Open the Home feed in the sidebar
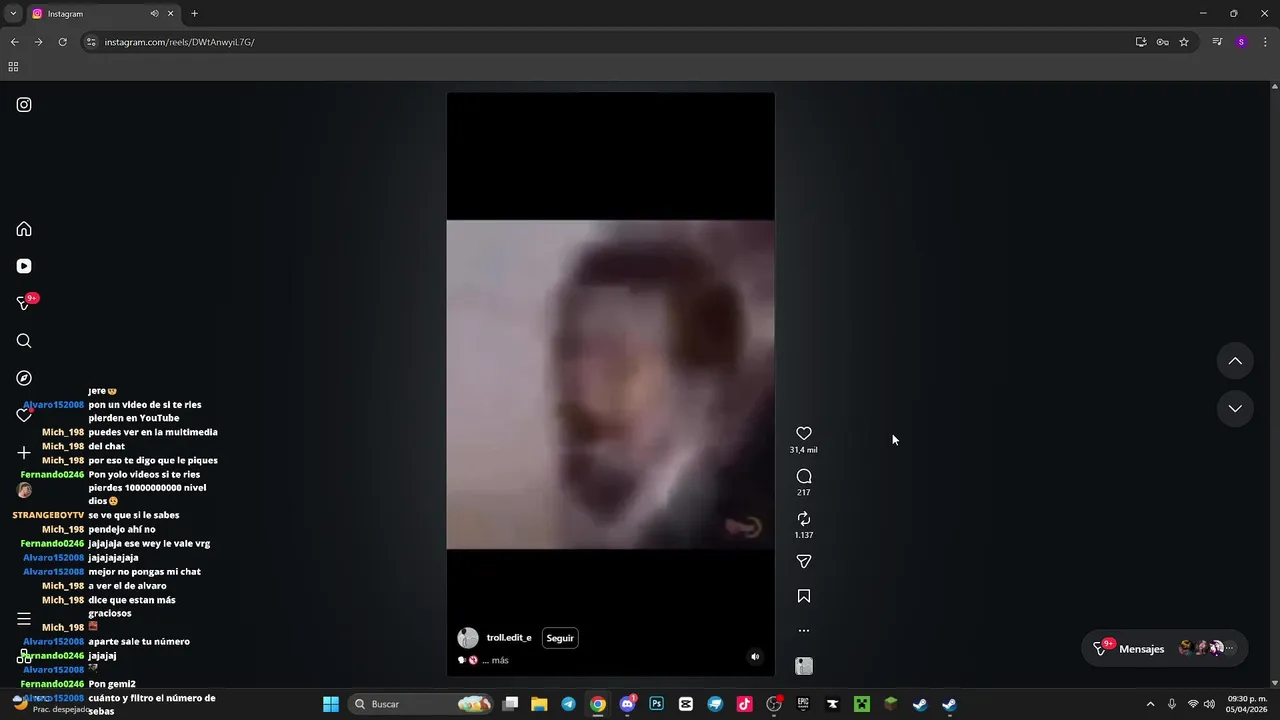The height and width of the screenshot is (720, 1280). point(24,229)
